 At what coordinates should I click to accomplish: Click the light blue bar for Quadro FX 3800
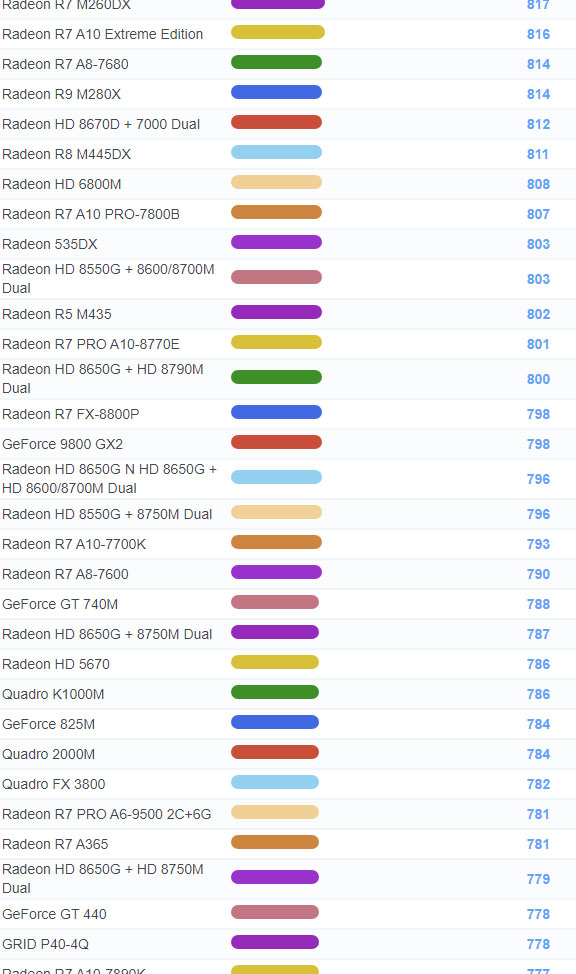point(275,782)
